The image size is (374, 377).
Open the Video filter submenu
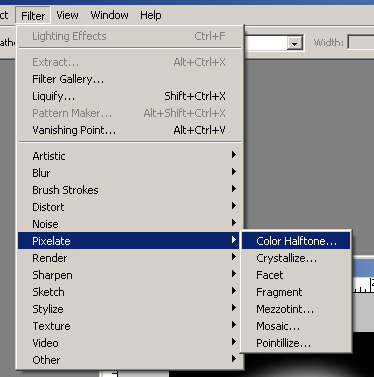[130, 343]
